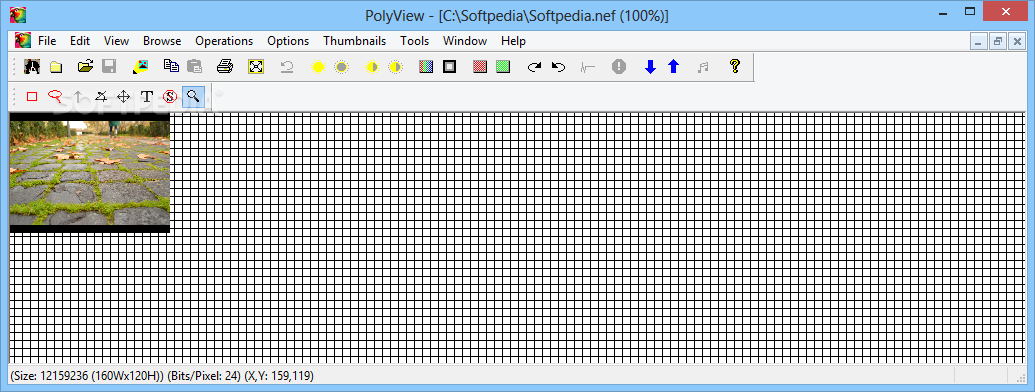Open the Options menu
The image size is (1035, 392).
click(288, 41)
